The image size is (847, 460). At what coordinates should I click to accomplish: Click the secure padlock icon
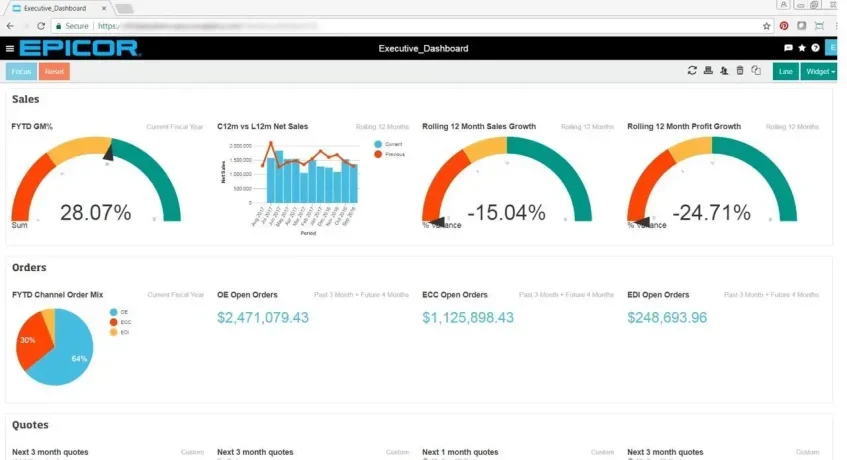point(58,26)
